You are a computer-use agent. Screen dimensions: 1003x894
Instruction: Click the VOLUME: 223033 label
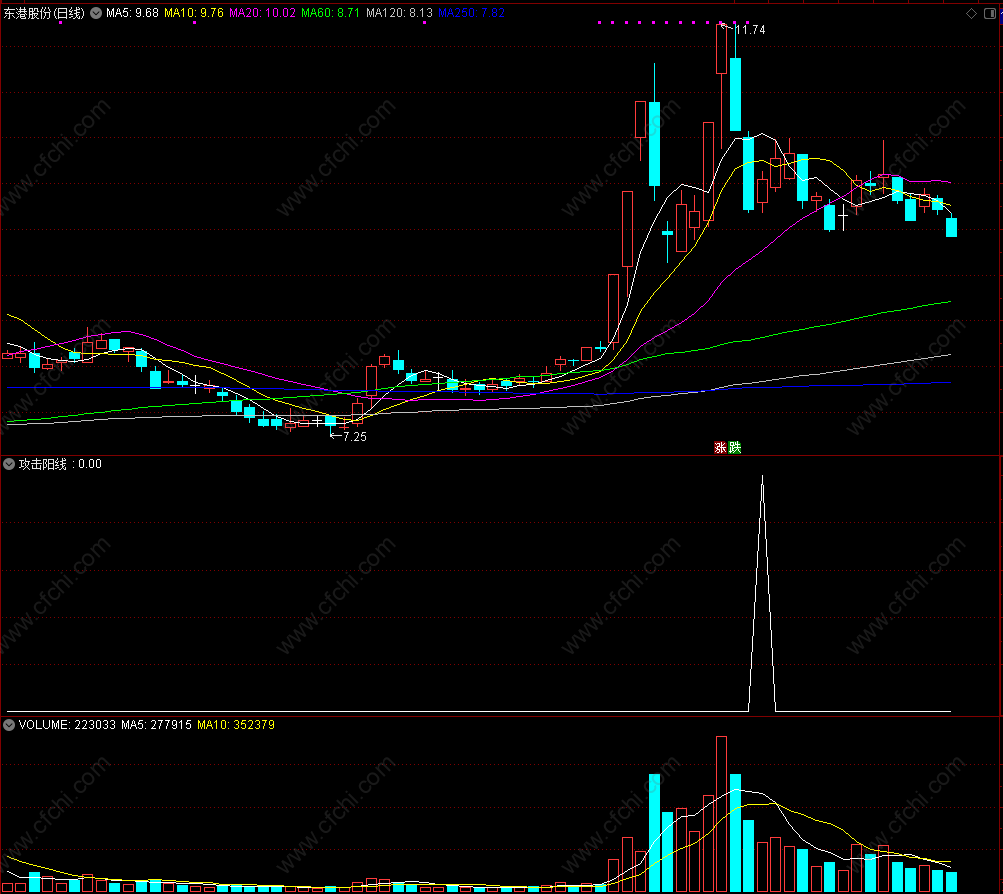pos(67,725)
